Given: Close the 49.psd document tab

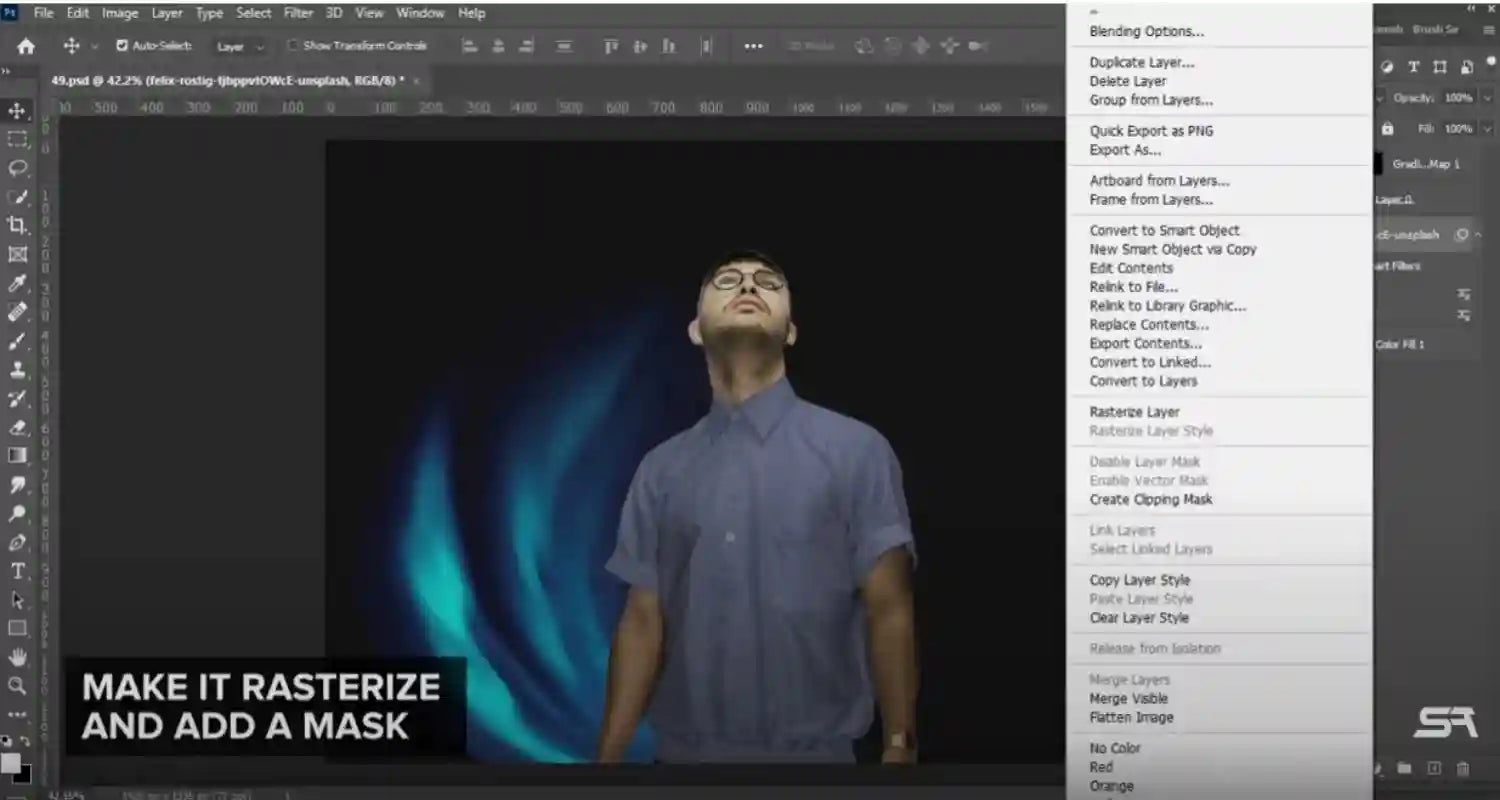Looking at the screenshot, I should click(416, 80).
